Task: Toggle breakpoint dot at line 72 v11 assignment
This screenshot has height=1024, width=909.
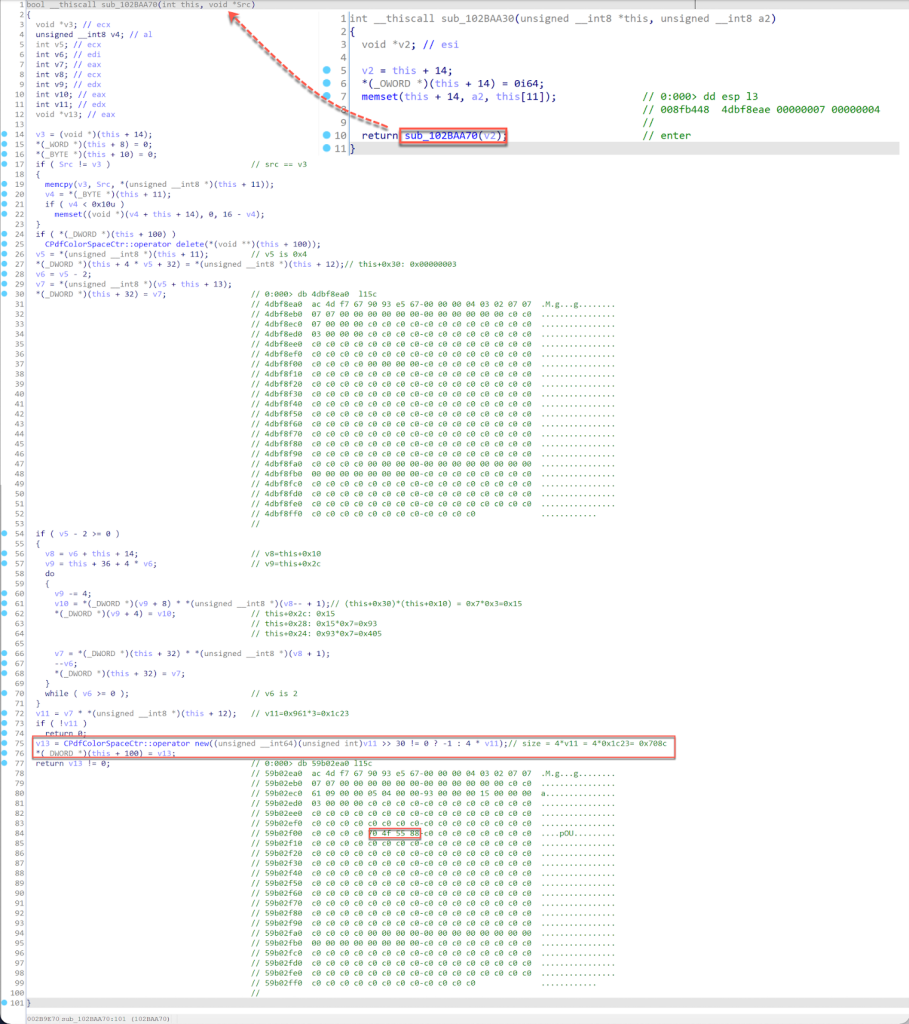Action: pyautogui.click(x=5, y=713)
